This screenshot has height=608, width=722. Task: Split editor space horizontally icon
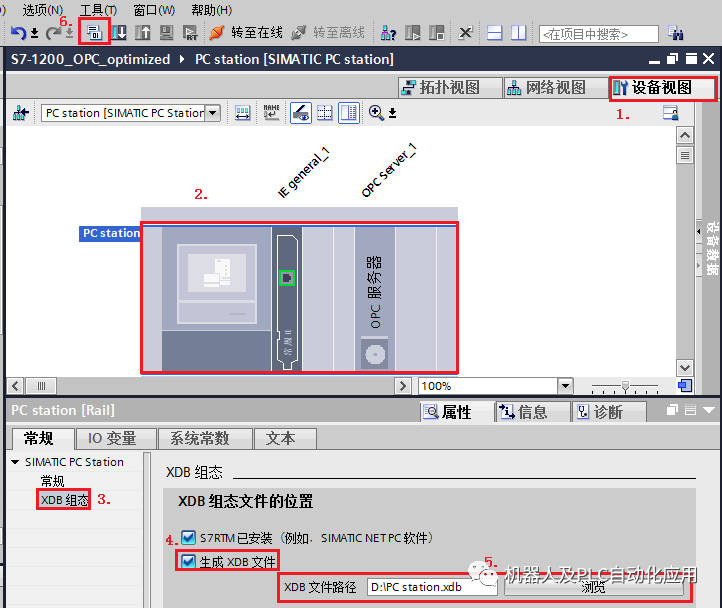click(x=495, y=33)
